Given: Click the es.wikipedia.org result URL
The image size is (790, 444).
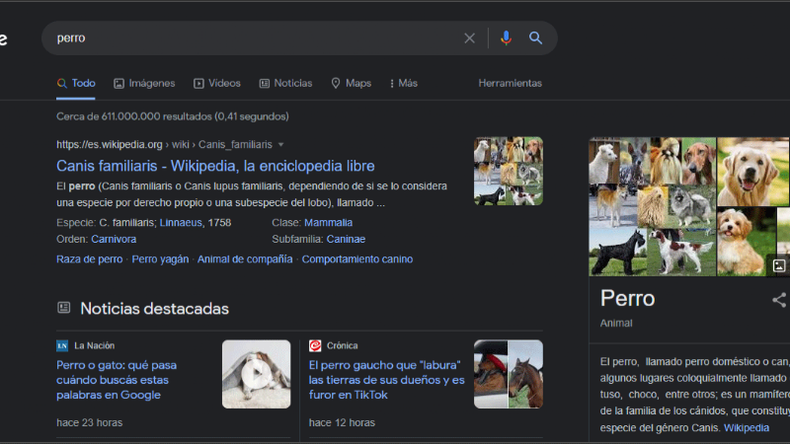Looking at the screenshot, I should (164, 145).
